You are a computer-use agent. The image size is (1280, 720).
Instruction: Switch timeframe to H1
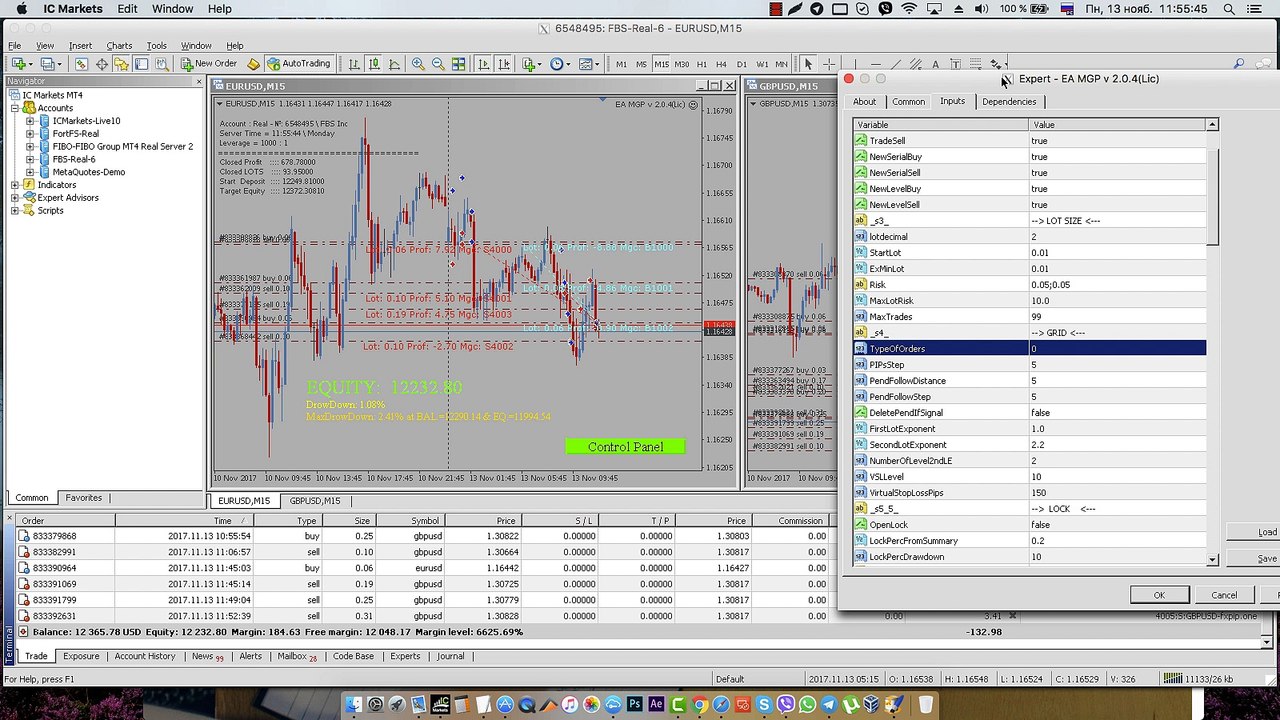click(701, 64)
